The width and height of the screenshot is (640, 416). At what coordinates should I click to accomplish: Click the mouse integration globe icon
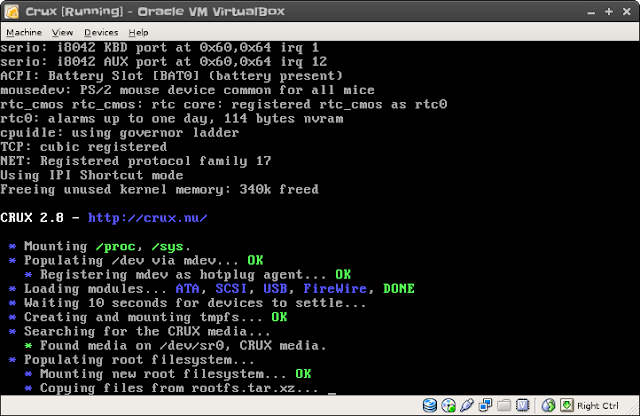click(549, 405)
